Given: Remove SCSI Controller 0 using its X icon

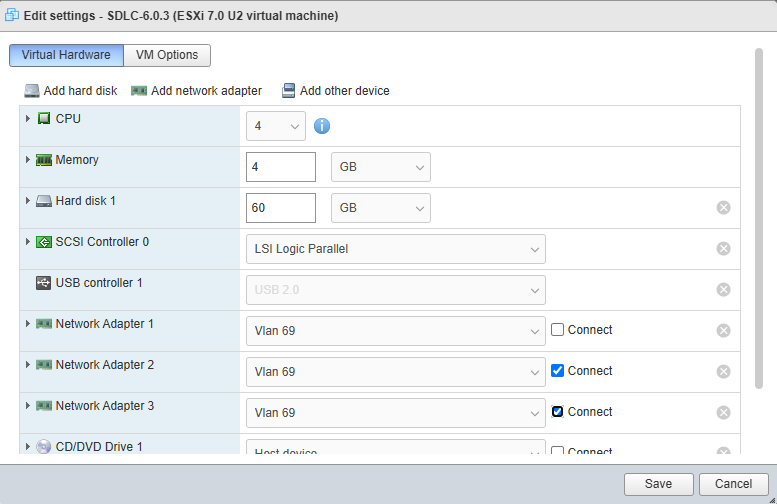Looking at the screenshot, I should click(723, 249).
